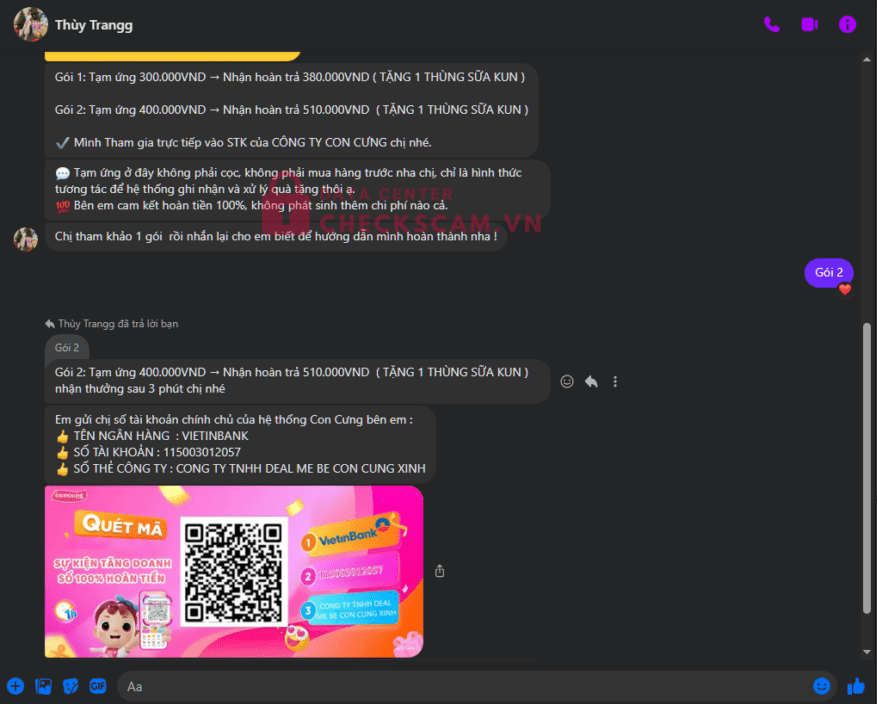877x704 pixels.
Task: Start a video call with Thùy Trangg
Action: tap(809, 25)
